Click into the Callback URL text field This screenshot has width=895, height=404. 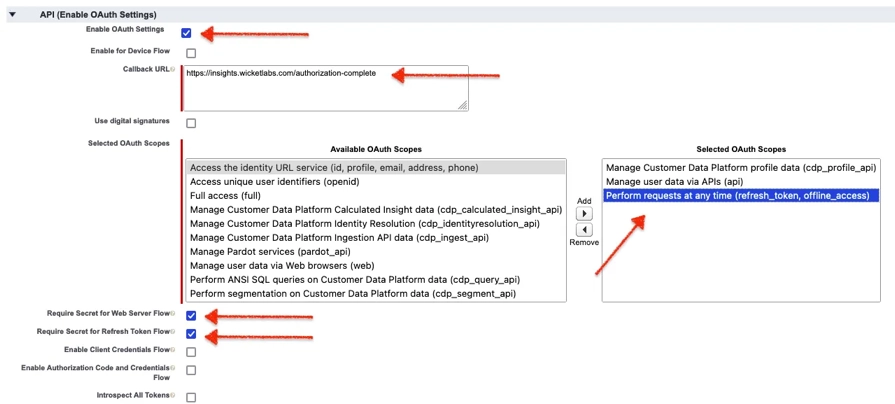(326, 88)
